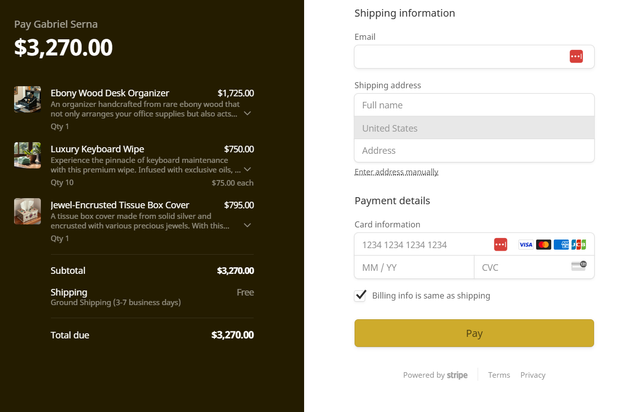The height and width of the screenshot is (412, 640).
Task: Click Enter address manually link
Action: coord(396,172)
